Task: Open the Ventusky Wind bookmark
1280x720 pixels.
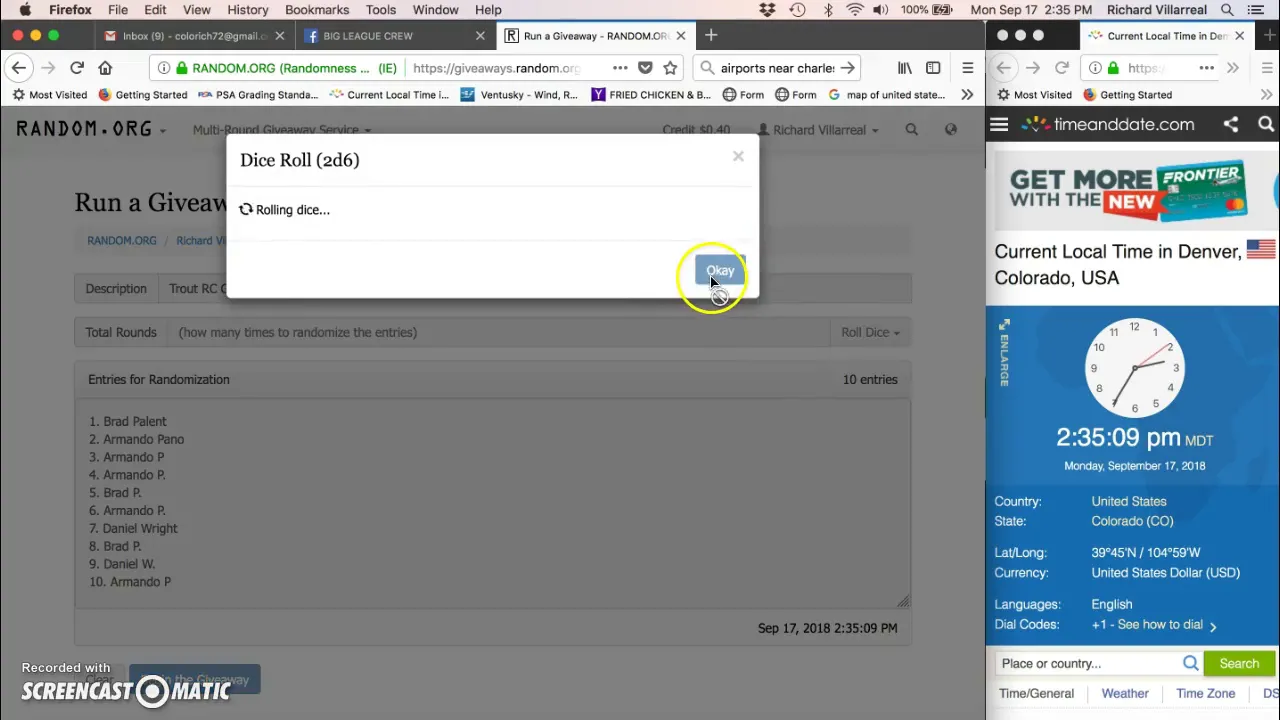Action: 519,95
